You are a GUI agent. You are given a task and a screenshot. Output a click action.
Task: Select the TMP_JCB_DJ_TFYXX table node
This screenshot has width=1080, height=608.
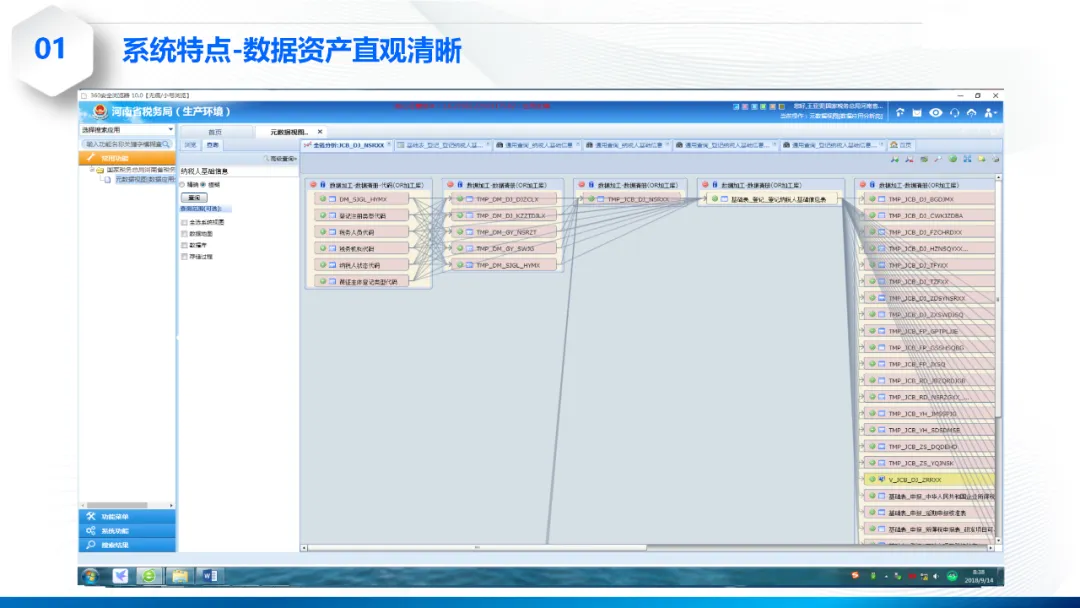coord(929,265)
